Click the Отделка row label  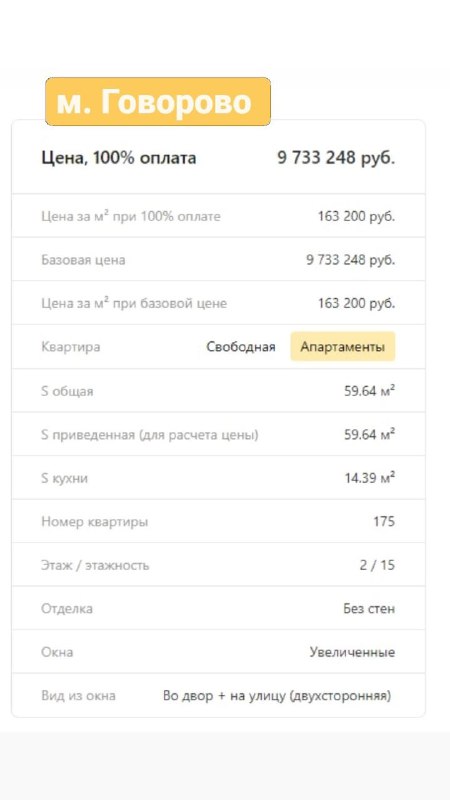[67, 609]
